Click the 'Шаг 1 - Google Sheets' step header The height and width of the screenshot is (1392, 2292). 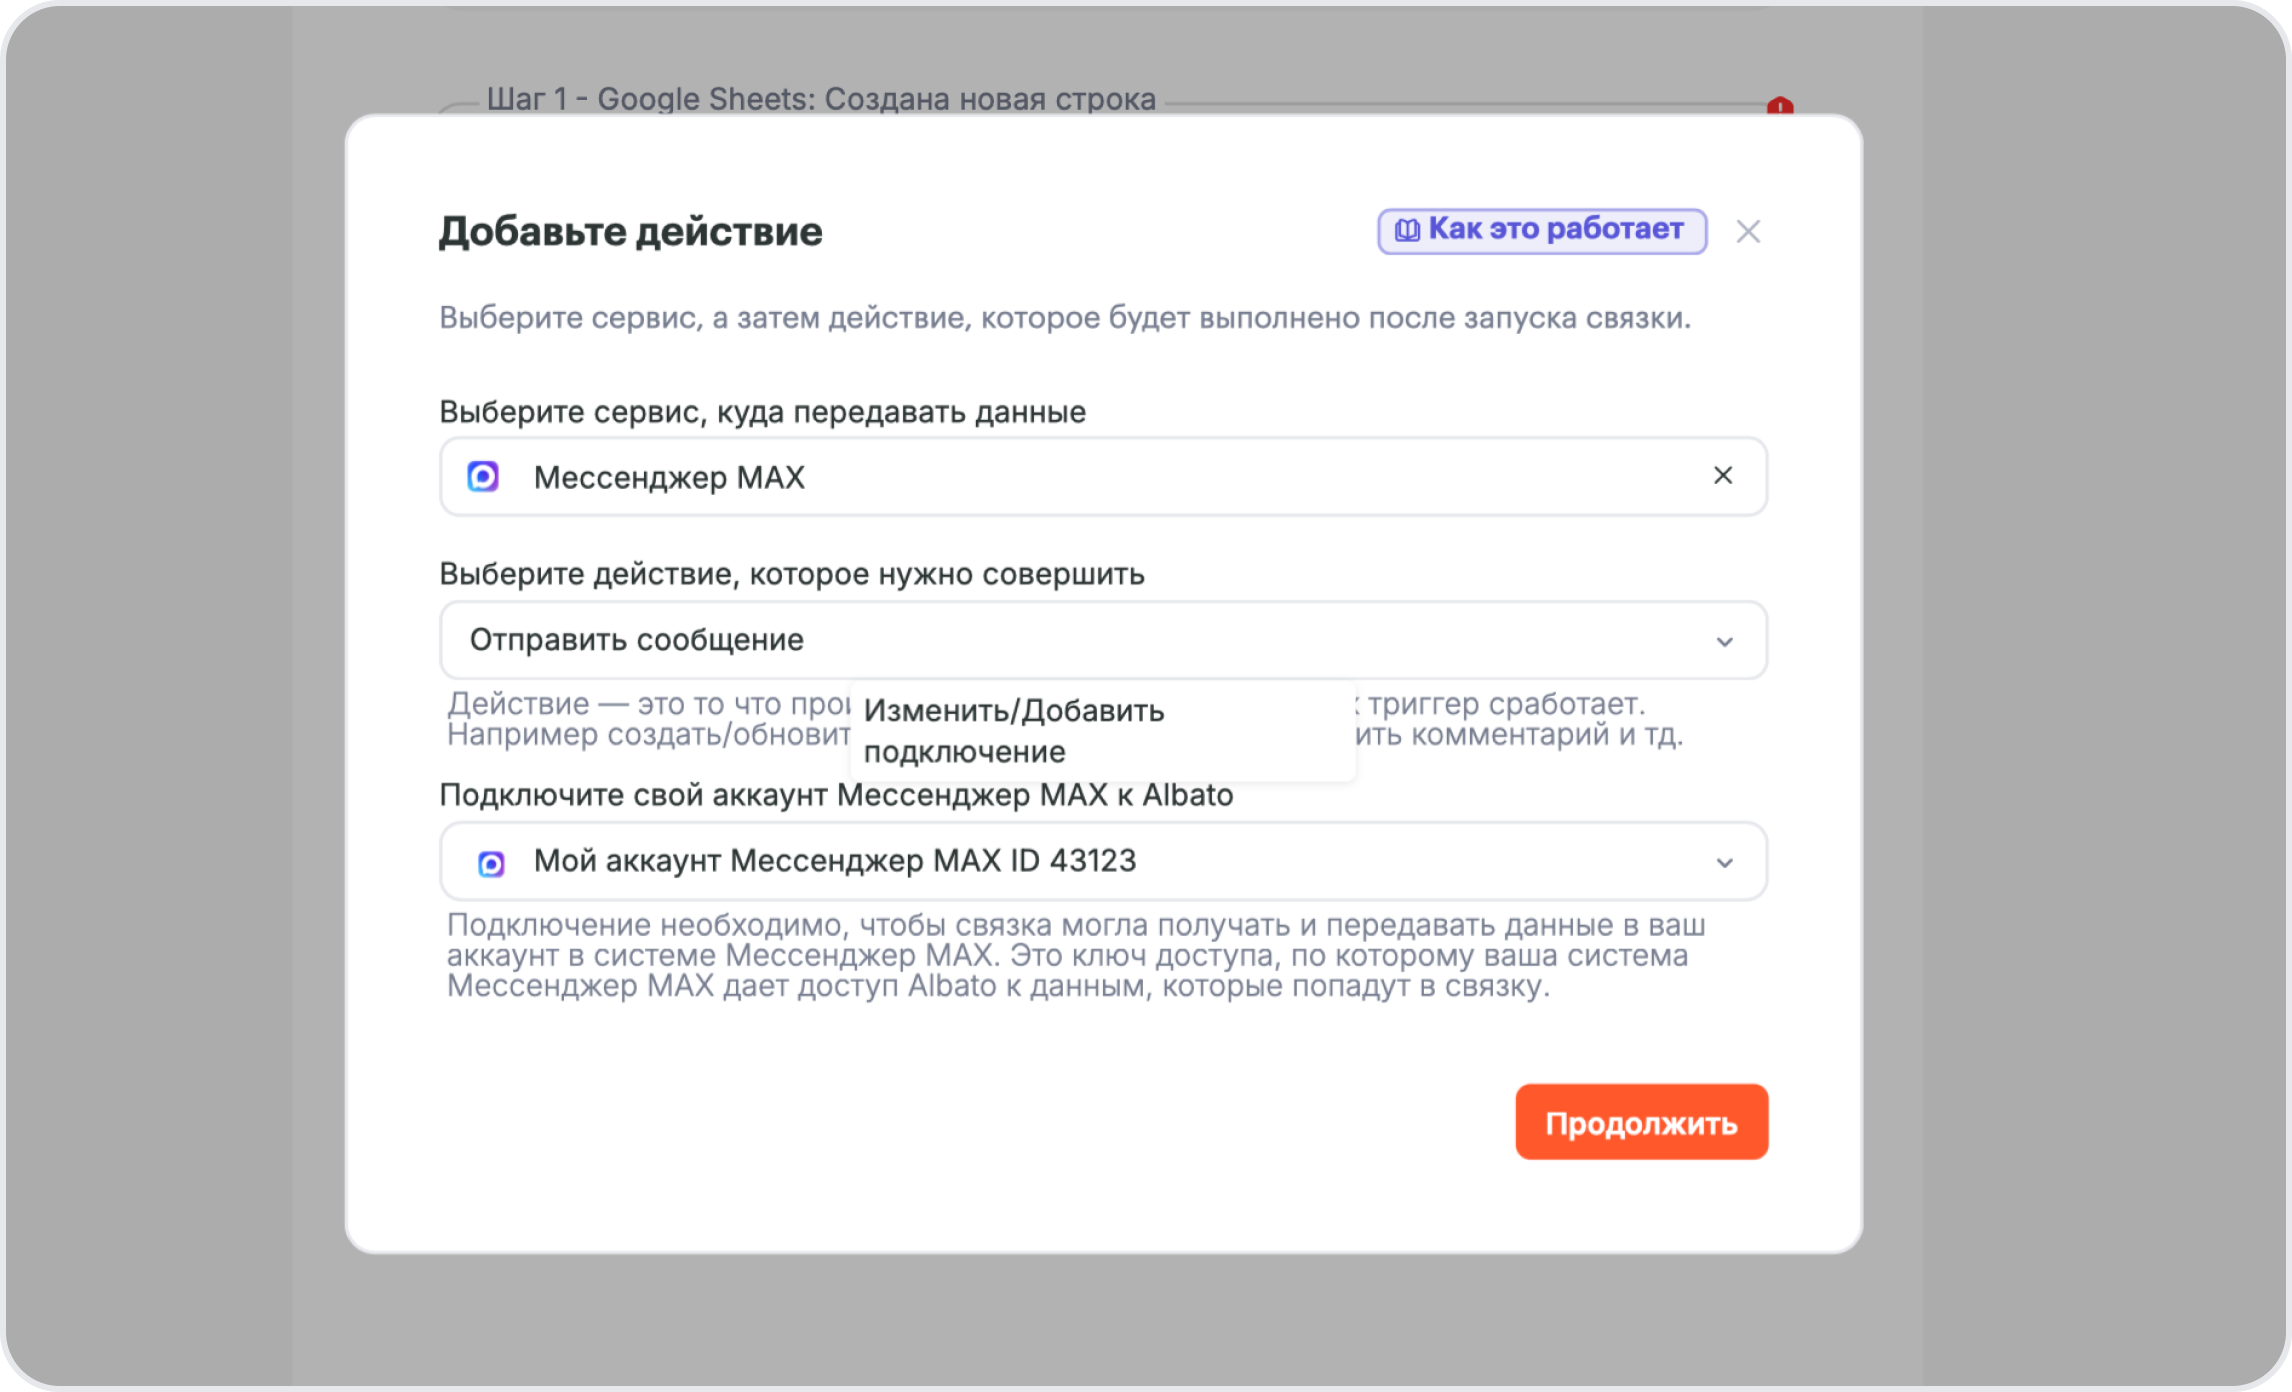(x=820, y=99)
